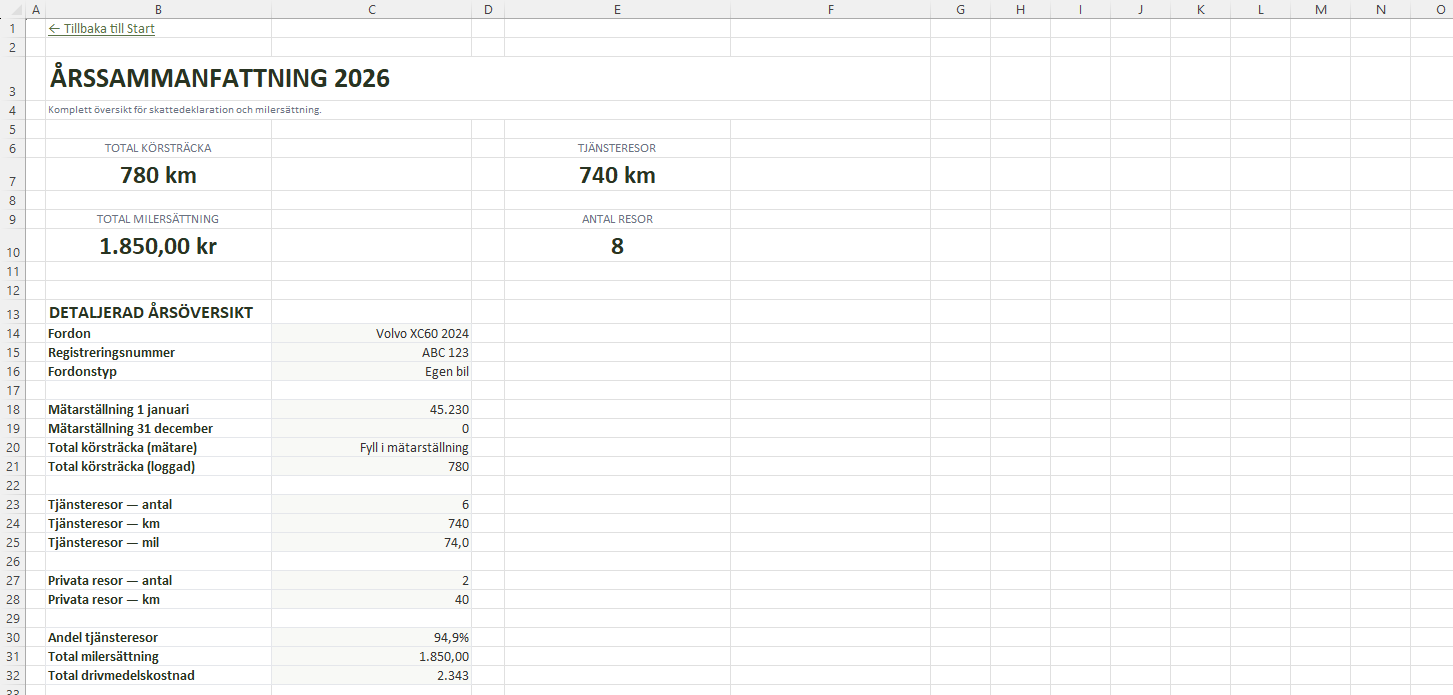
Task: Click the "ANTAL RESOR" label
Action: (x=617, y=219)
